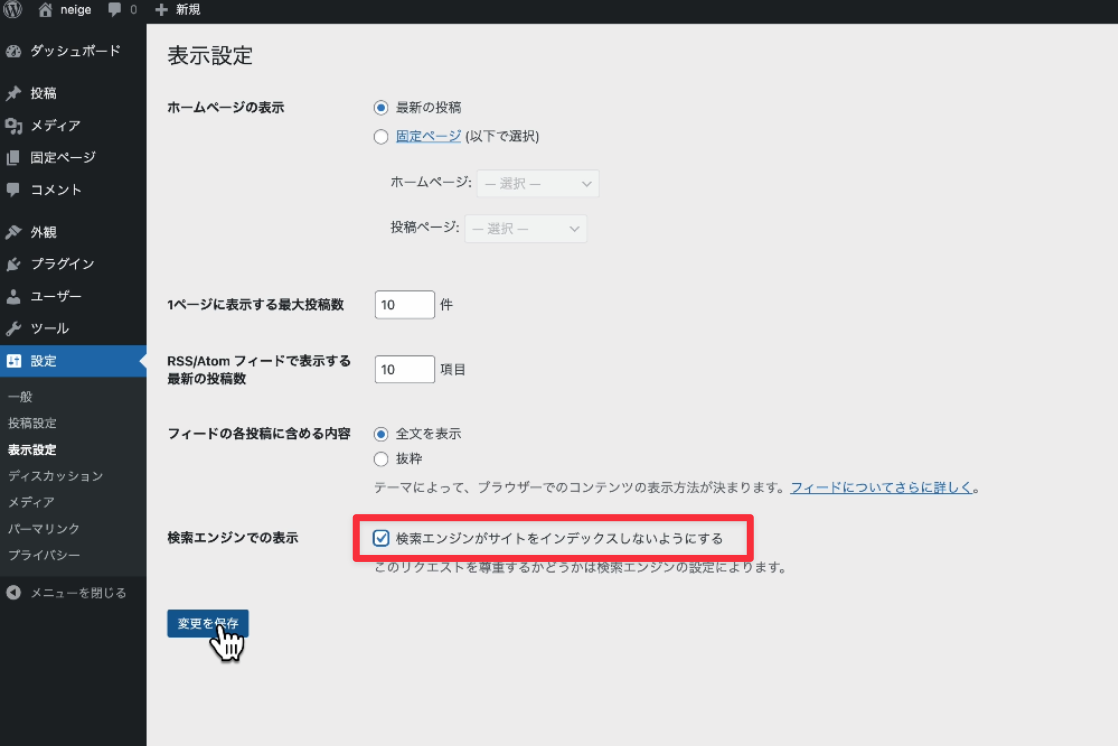The width and height of the screenshot is (1118, 746).
Task: Click the comments bubble icon in admin bar
Action: click(x=118, y=10)
